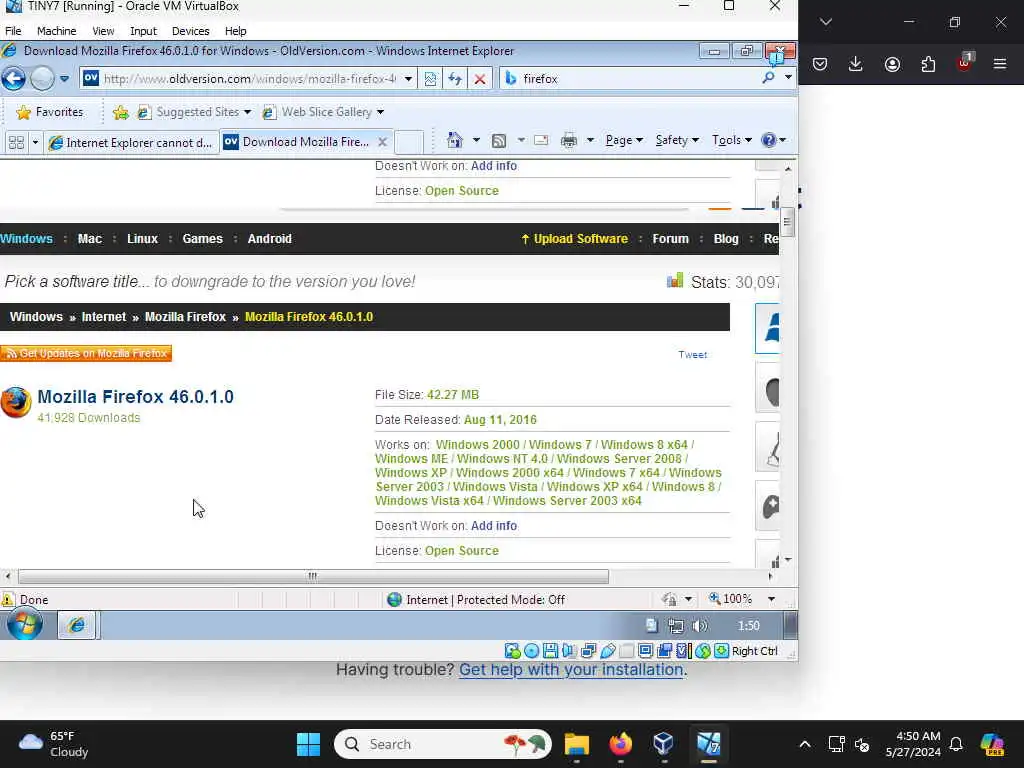Screen dimensions: 1024x768
Task: Click VirtualBox optical disk status icon
Action: pos(532,651)
